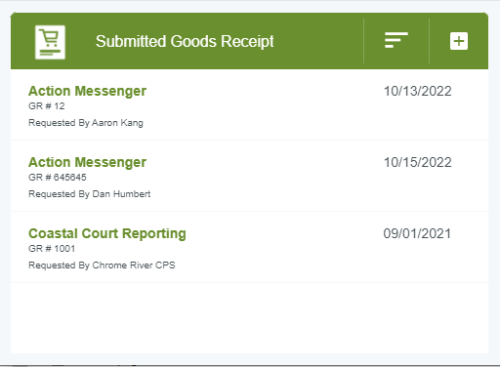Click the shopping cart goods receipt icon

pyautogui.click(x=50, y=42)
